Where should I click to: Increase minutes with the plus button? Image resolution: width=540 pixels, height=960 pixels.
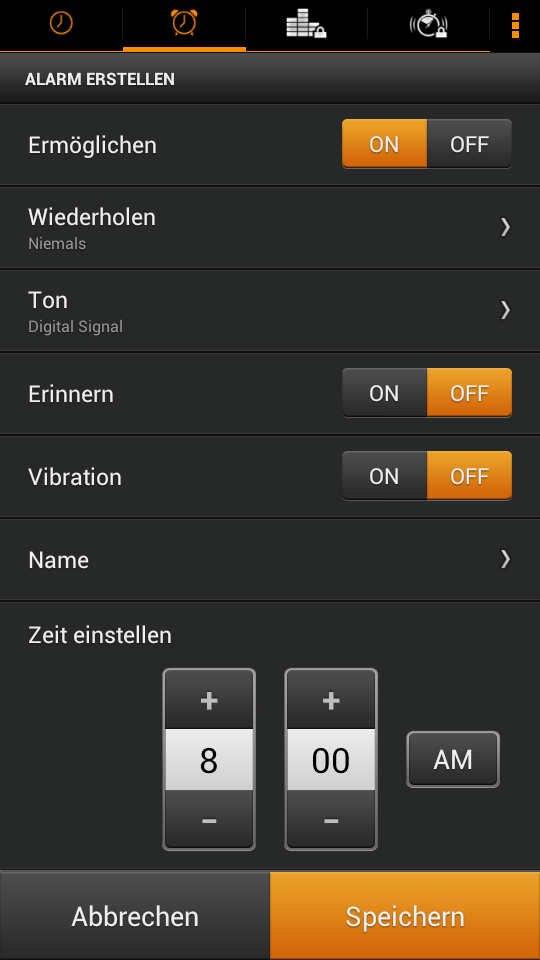[331, 700]
